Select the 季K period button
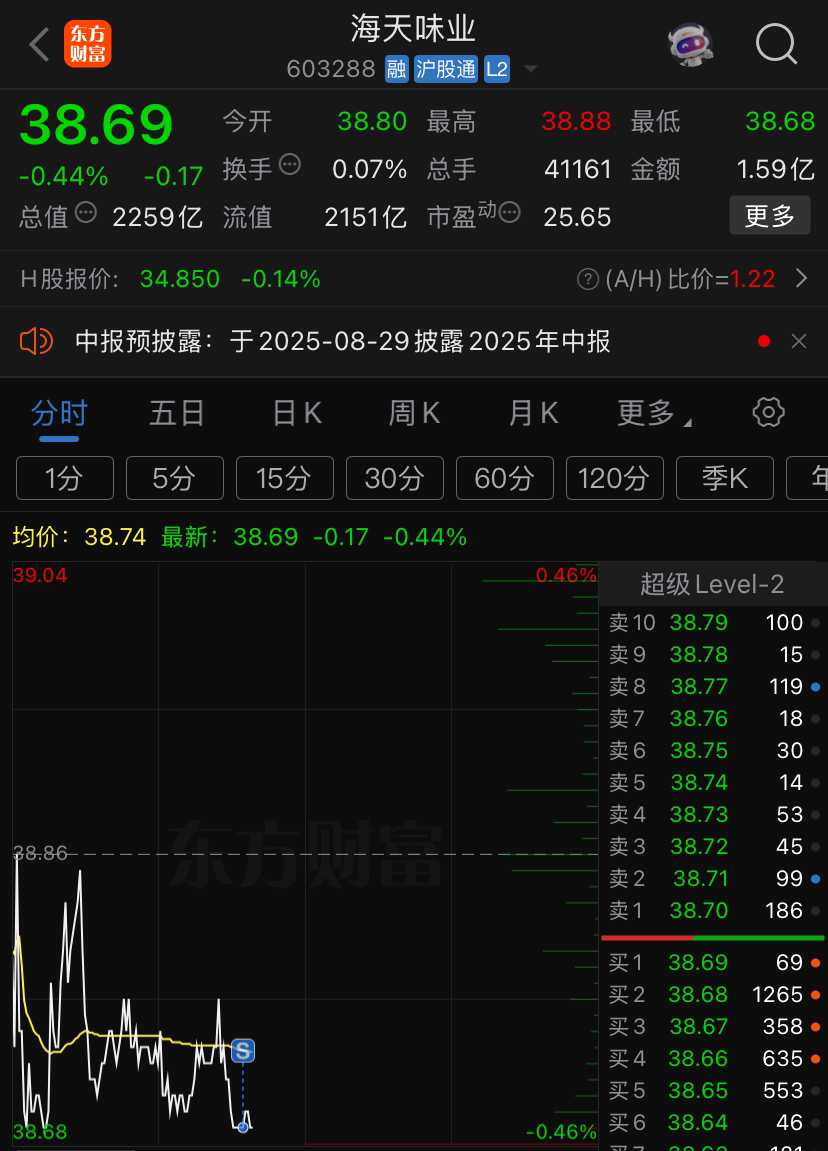Screen dimensions: 828x1151 pyautogui.click(x=725, y=478)
